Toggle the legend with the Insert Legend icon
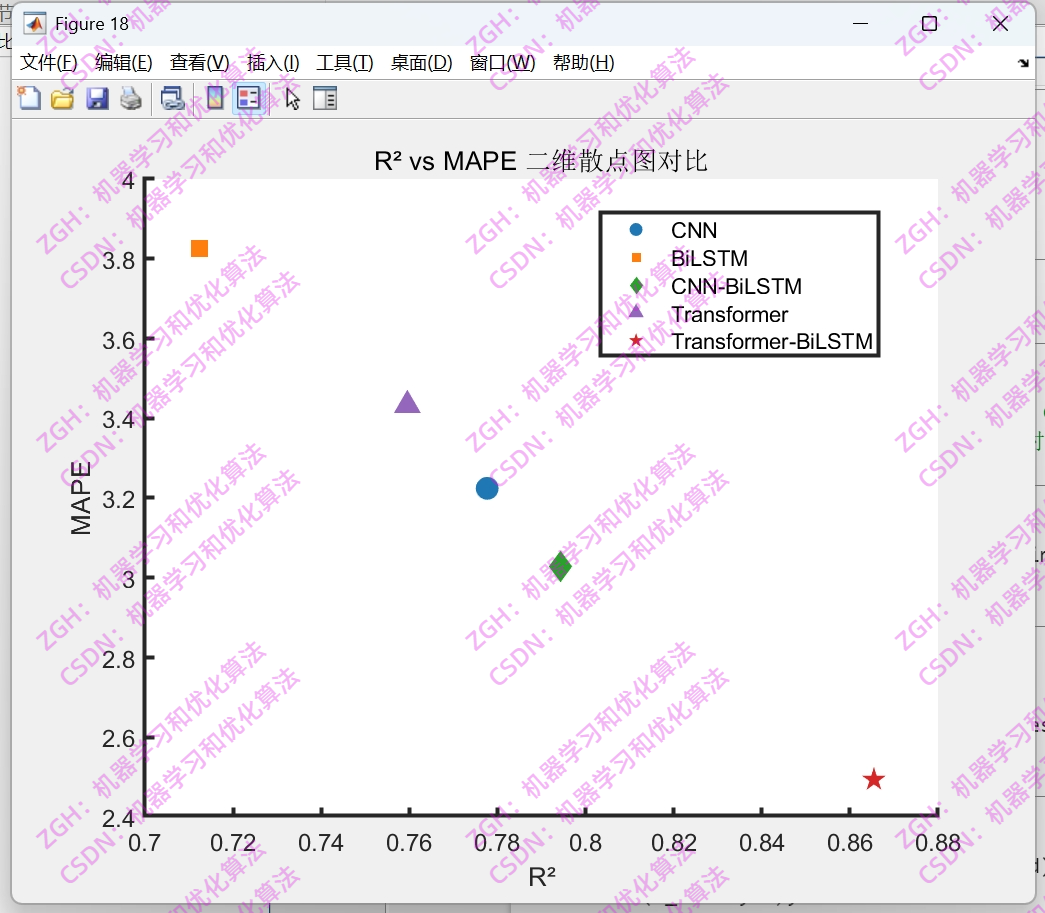Image resolution: width=1045 pixels, height=913 pixels. [249, 98]
